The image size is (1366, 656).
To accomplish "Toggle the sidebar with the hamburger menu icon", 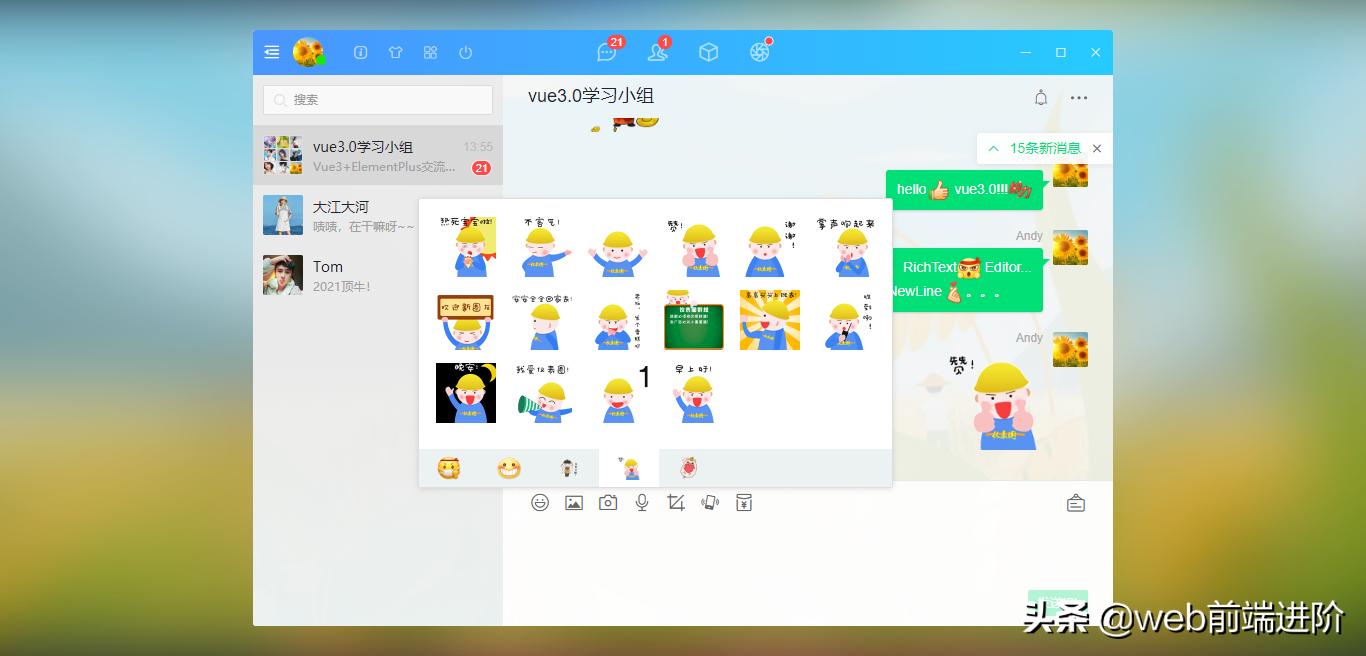I will click(x=271, y=52).
